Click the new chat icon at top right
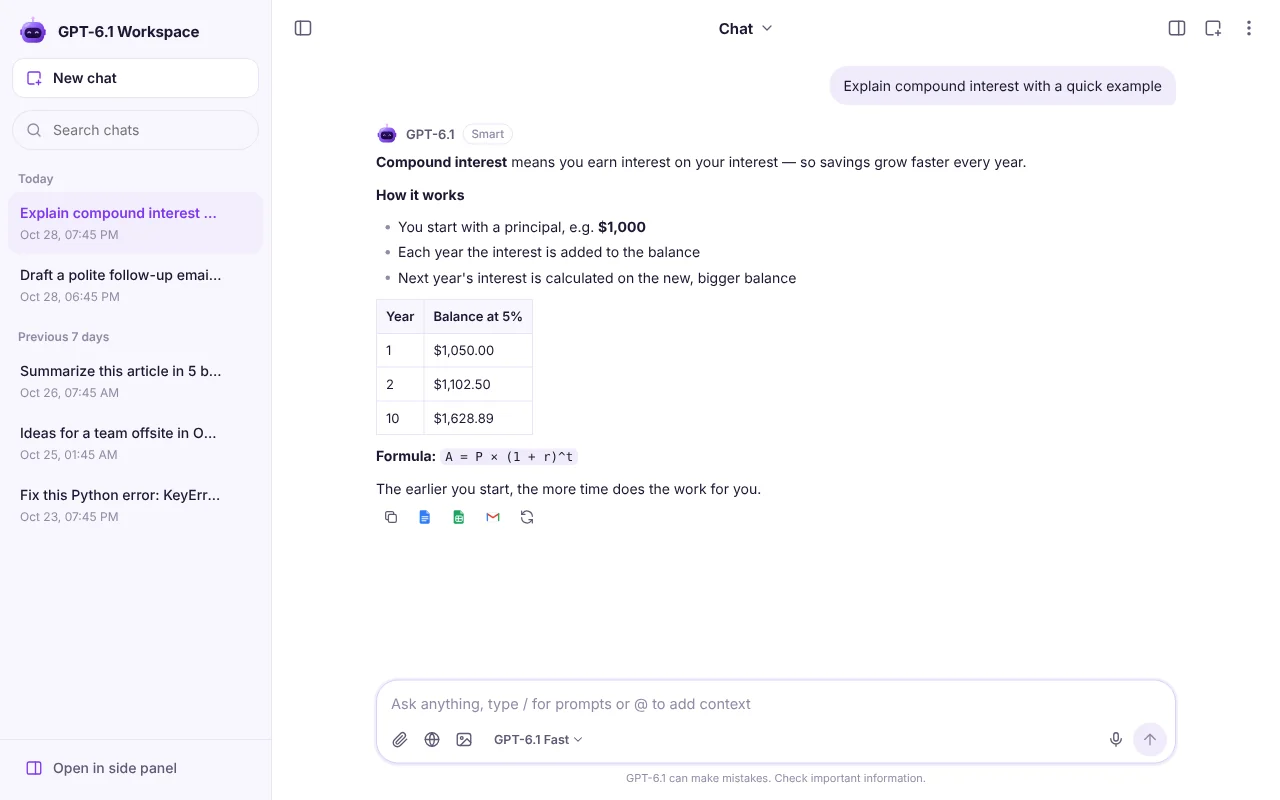The height and width of the screenshot is (800, 1280). (1213, 28)
